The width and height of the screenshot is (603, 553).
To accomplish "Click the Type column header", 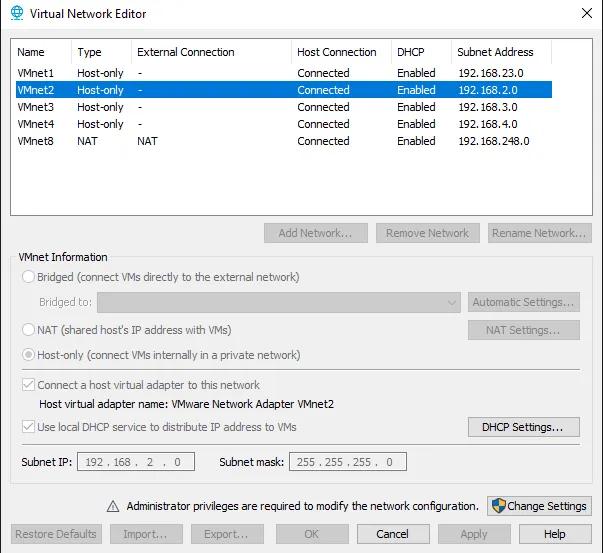I will click(102, 52).
